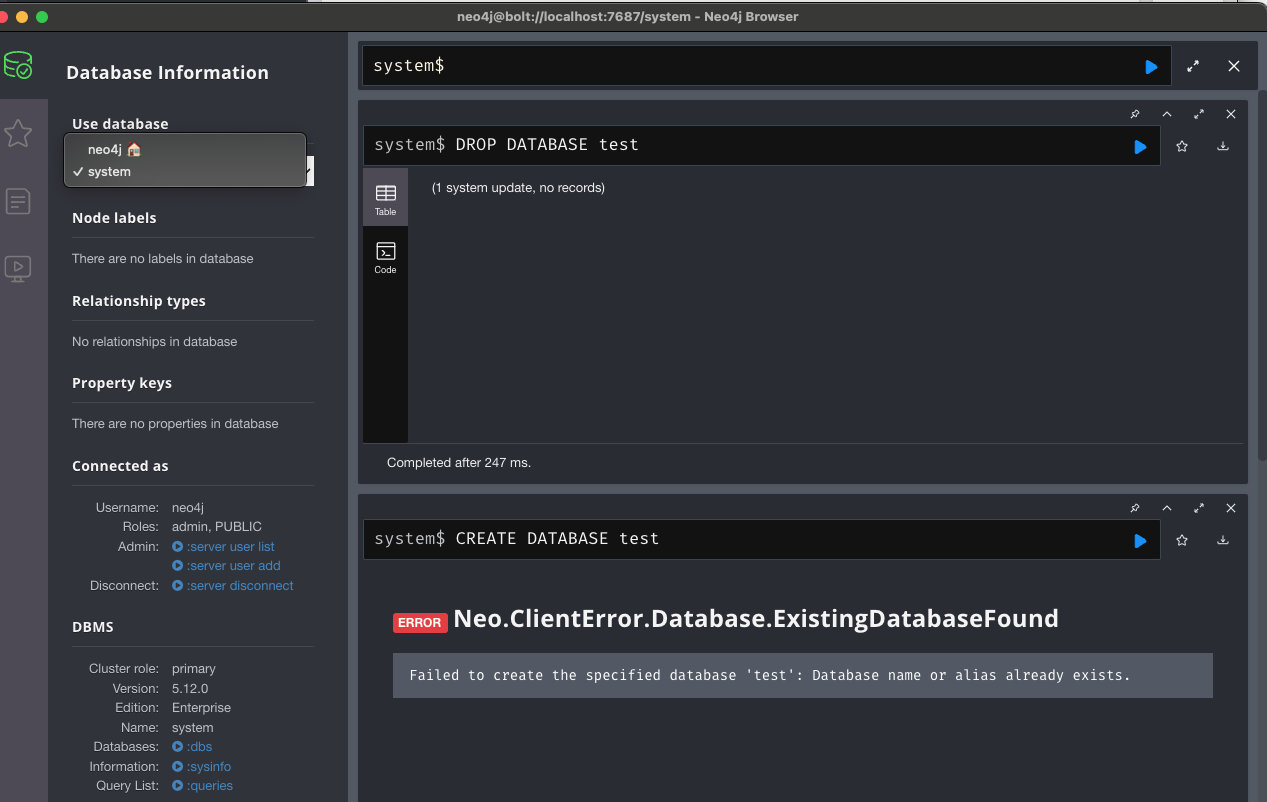The image size is (1267, 802).
Task: Click the macOS yellow minimize window button
Action: tap(22, 17)
